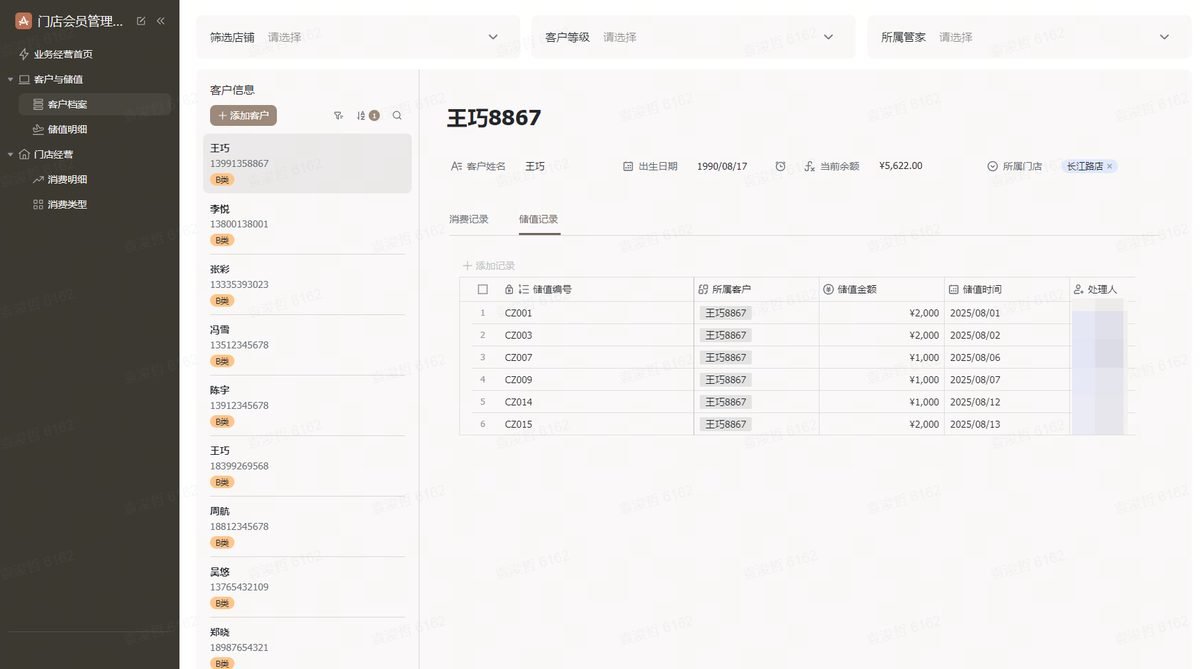
Task: Click the sort icon with badge 1
Action: [368, 116]
